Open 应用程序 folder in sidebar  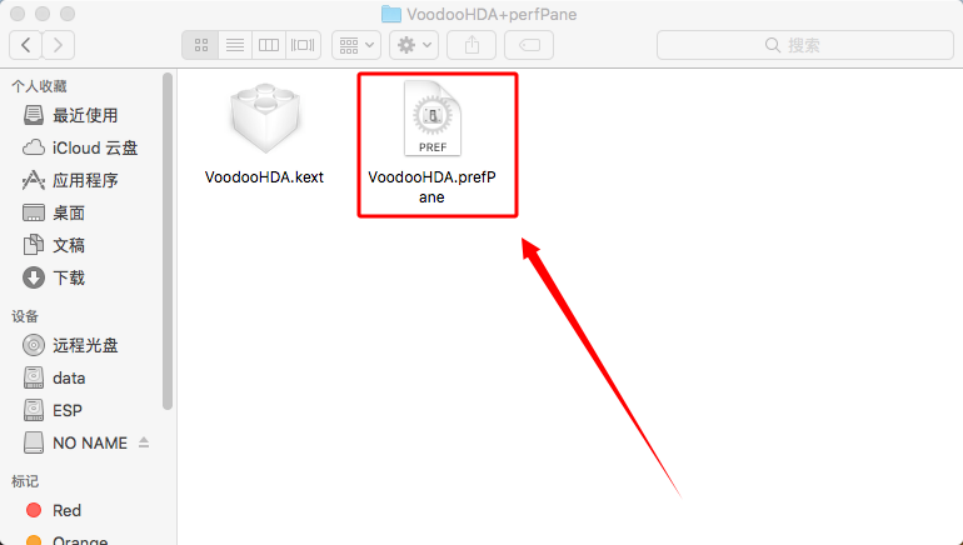pyautogui.click(x=70, y=181)
